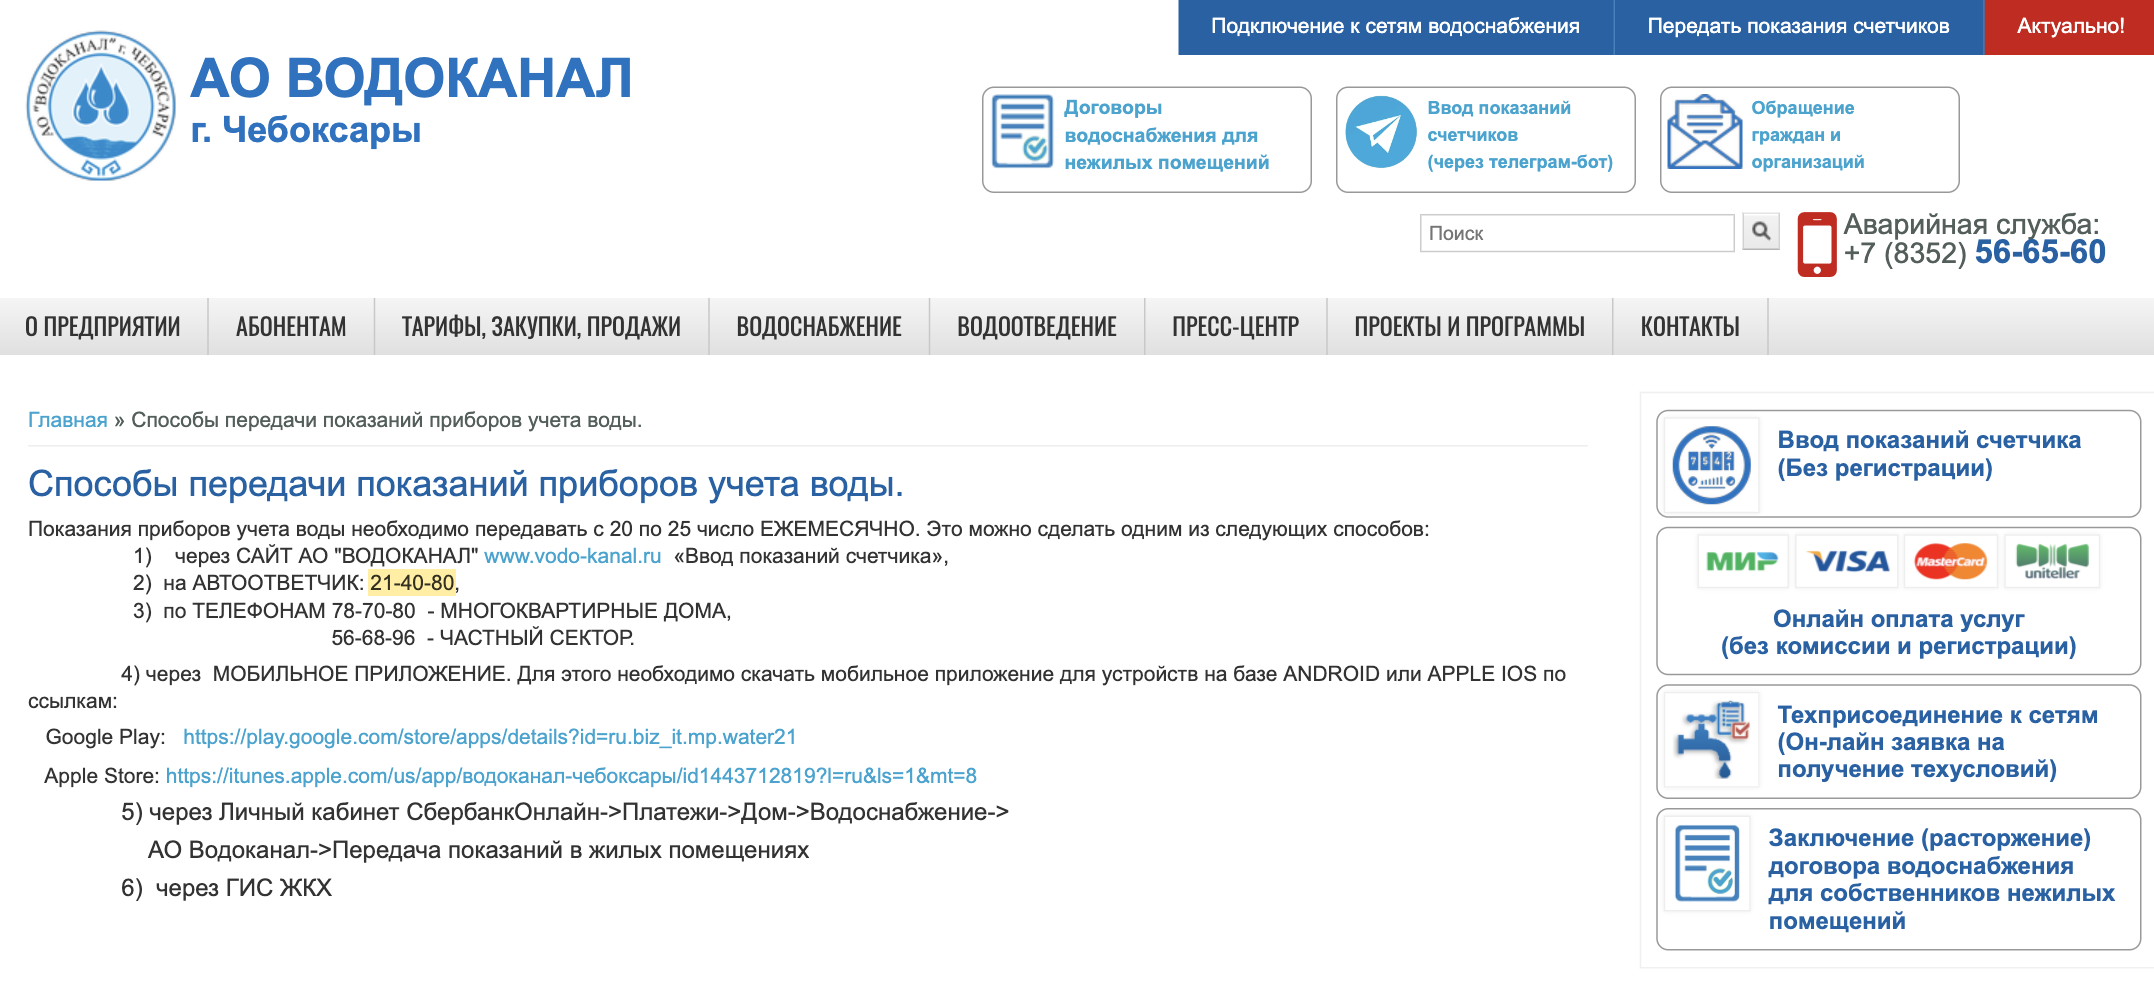Open О ПРЕДПРИЯТИИ menu

tap(103, 327)
